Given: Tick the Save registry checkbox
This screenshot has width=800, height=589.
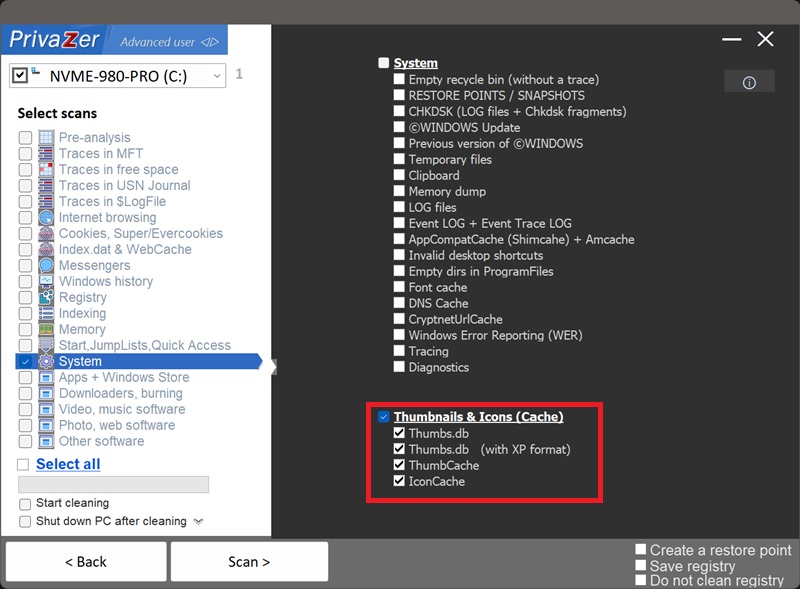Looking at the screenshot, I should (x=640, y=565).
